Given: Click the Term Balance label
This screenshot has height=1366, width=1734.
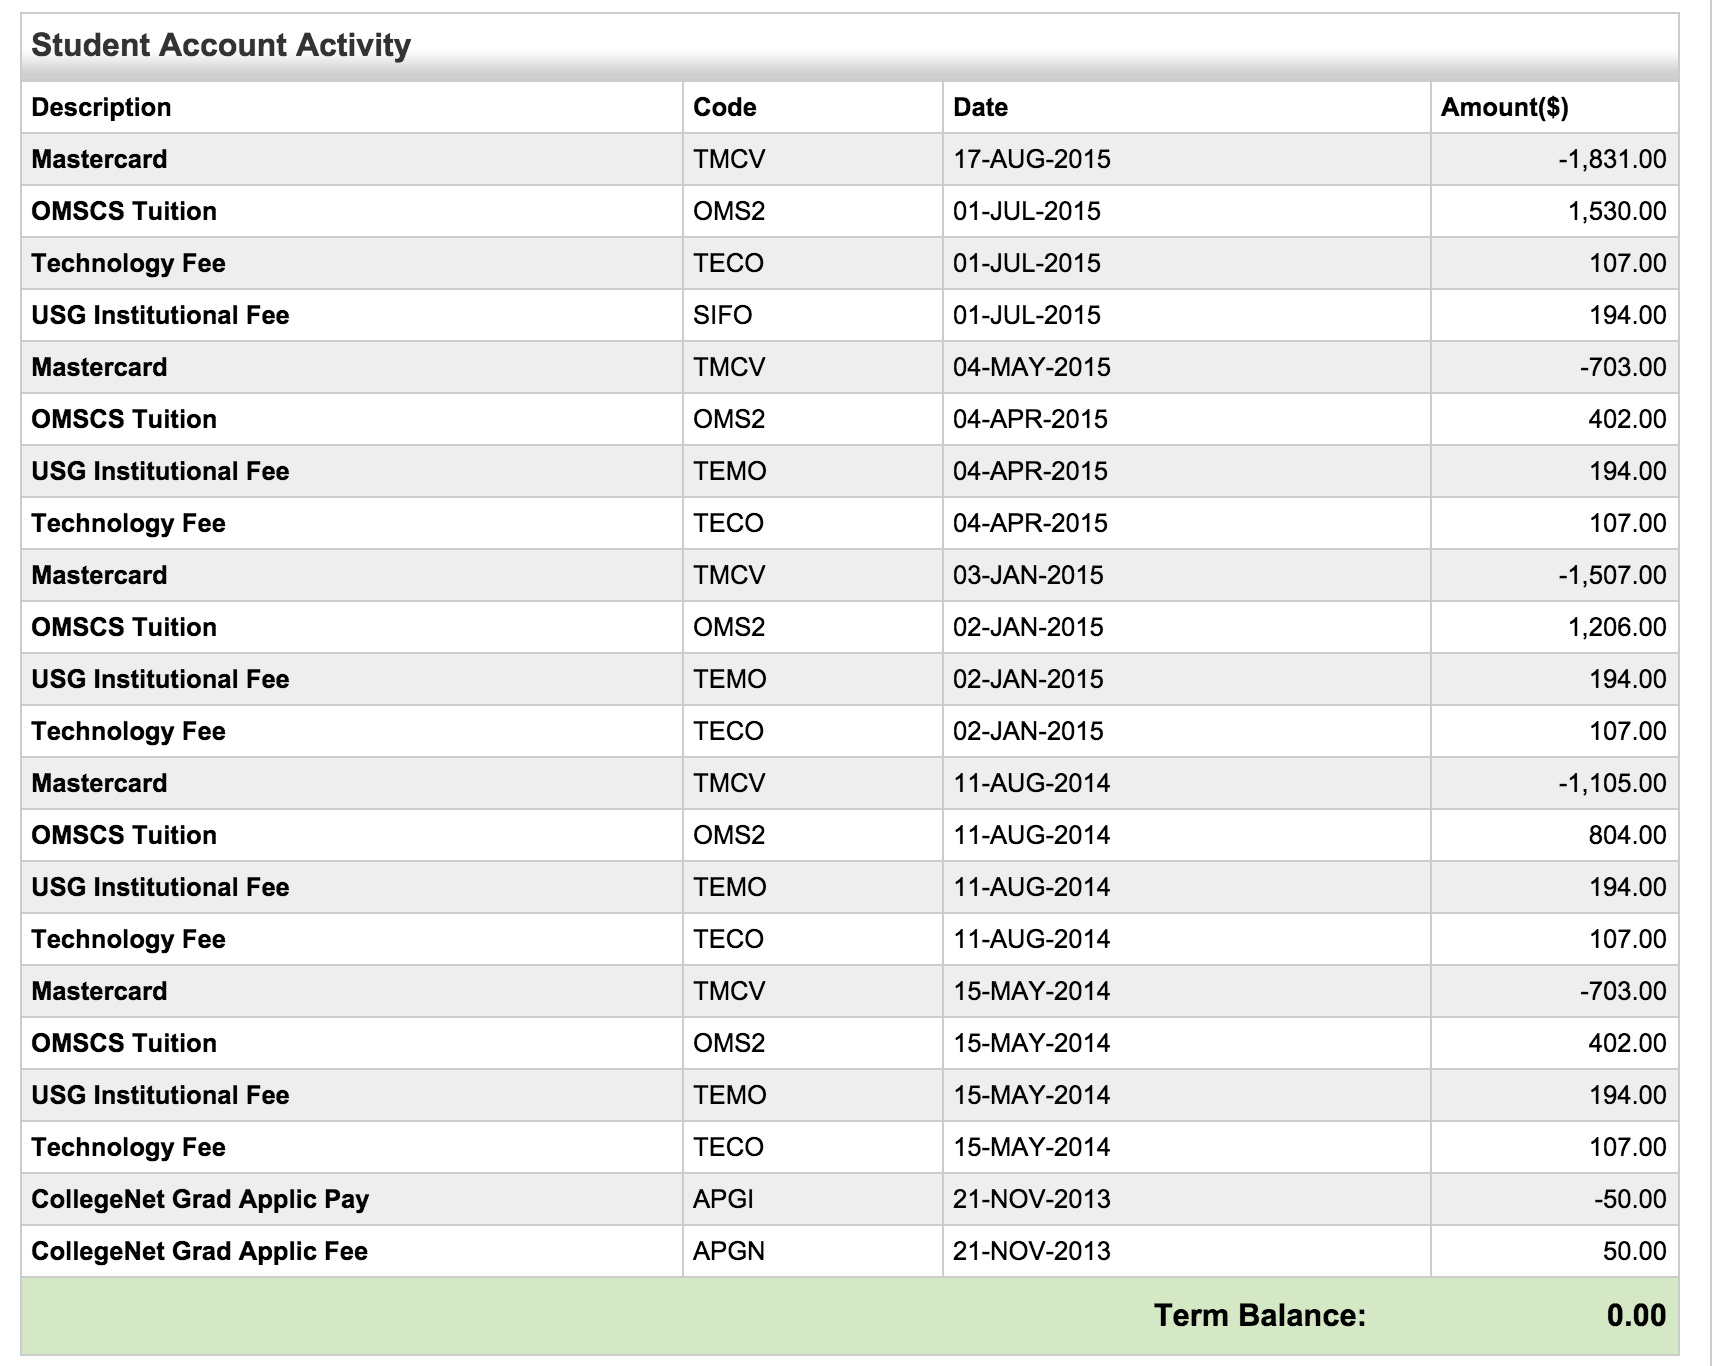Looking at the screenshot, I should 1259,1315.
